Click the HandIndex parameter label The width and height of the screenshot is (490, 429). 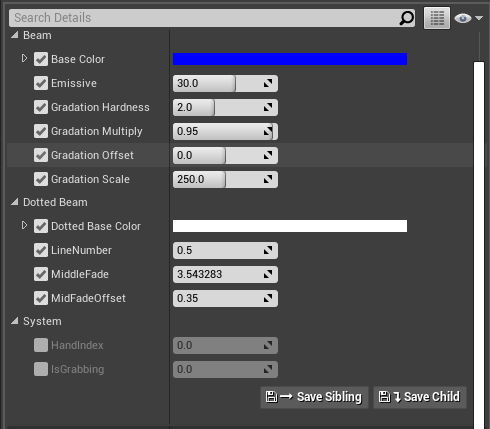click(77, 345)
